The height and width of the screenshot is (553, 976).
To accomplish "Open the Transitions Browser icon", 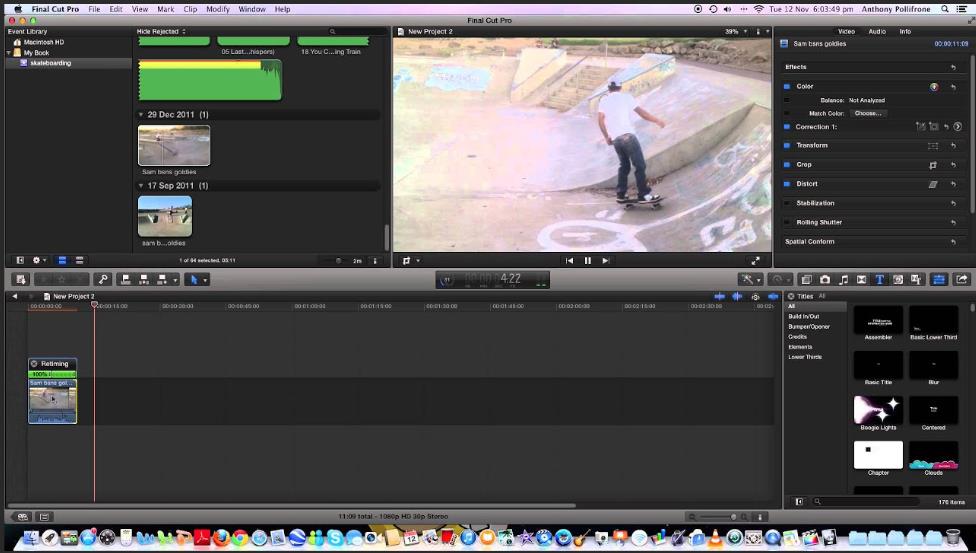I will 861,280.
